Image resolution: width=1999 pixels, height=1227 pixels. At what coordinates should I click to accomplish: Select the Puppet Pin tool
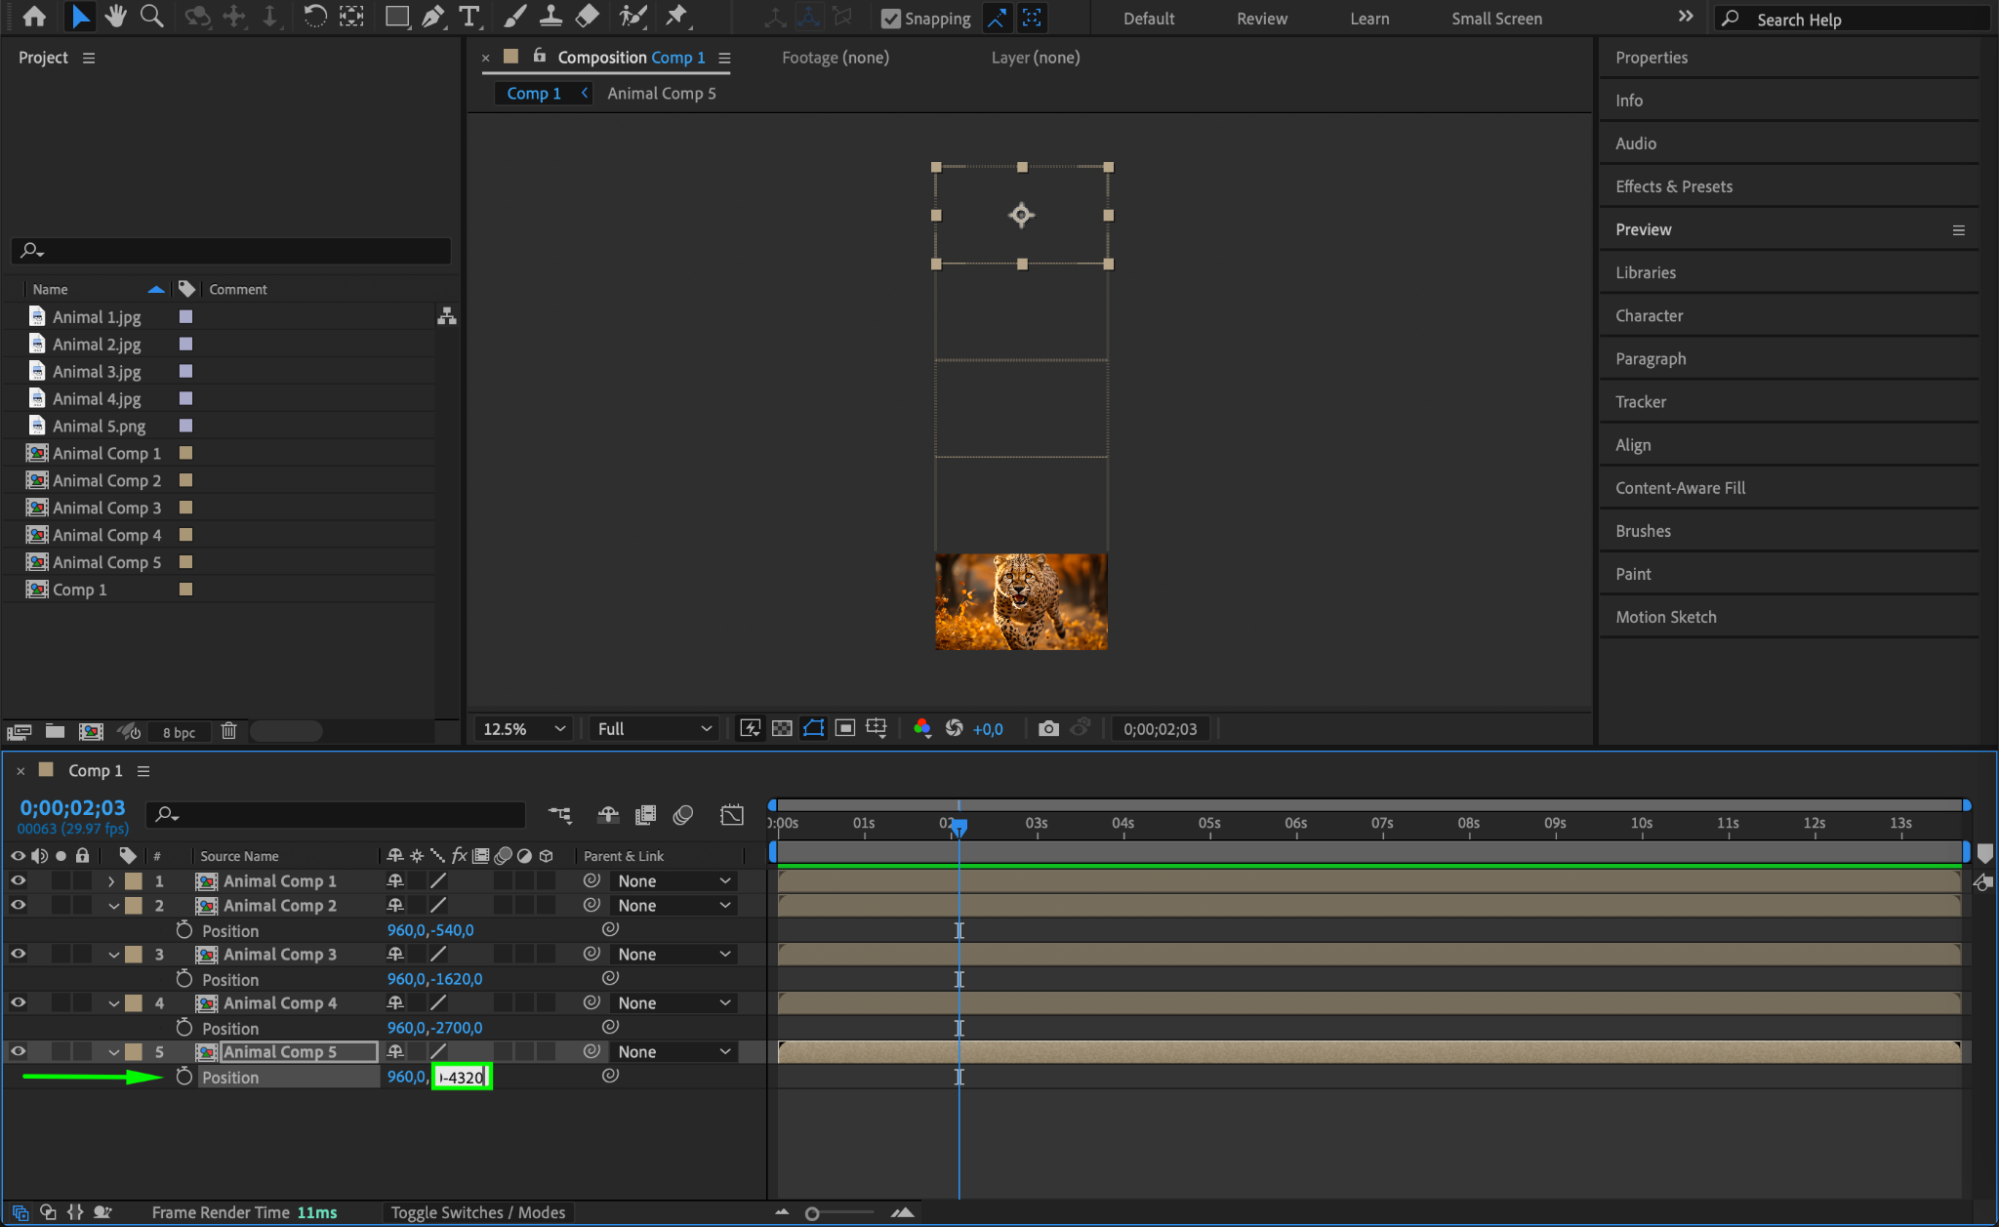click(677, 16)
